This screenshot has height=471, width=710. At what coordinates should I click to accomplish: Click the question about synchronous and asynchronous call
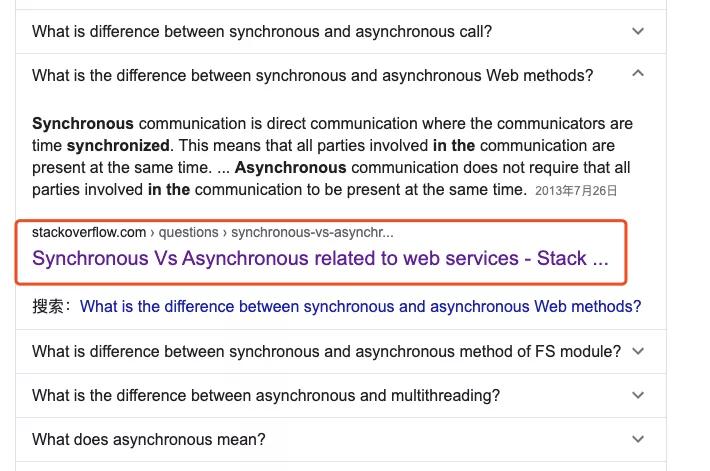262,31
